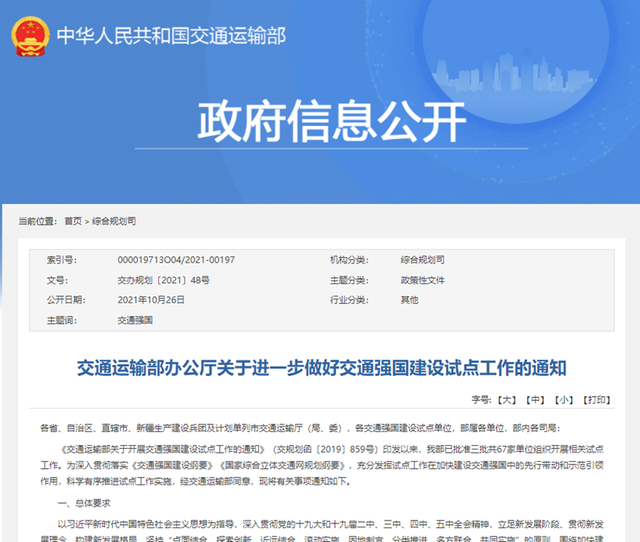Click the 当前位置 breadcrumb label

coord(38,221)
